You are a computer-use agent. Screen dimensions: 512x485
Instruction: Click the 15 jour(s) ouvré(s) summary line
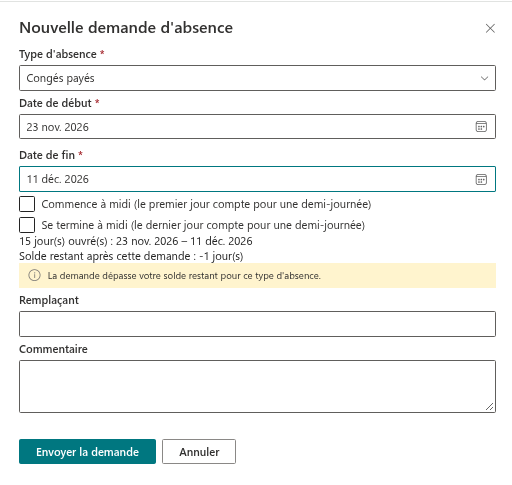pos(136,241)
